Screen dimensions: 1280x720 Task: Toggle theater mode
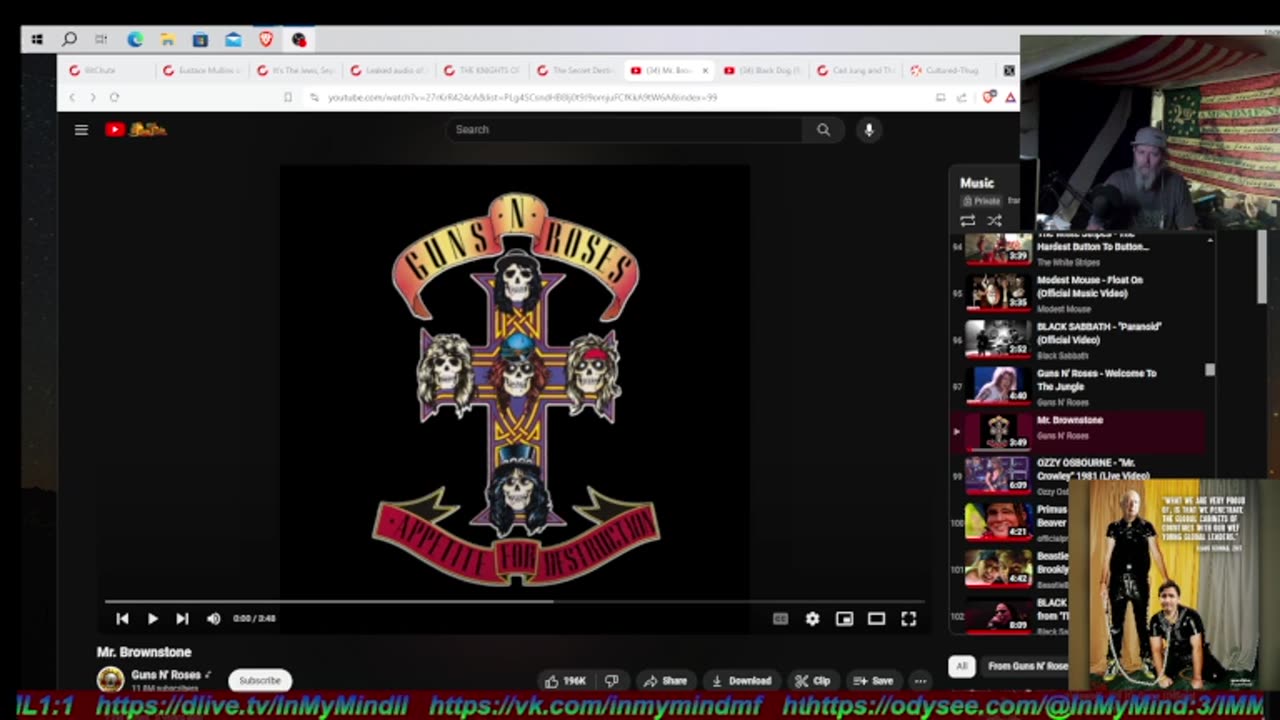[876, 619]
